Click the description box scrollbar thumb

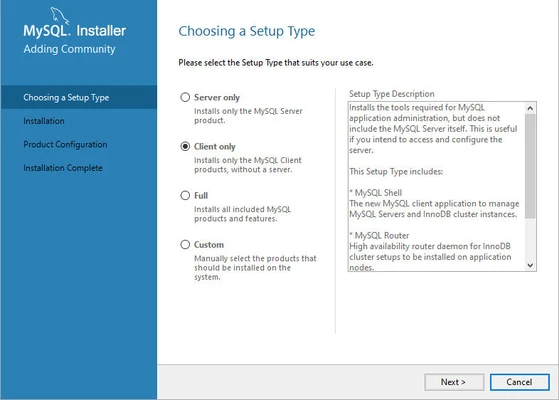click(x=530, y=166)
